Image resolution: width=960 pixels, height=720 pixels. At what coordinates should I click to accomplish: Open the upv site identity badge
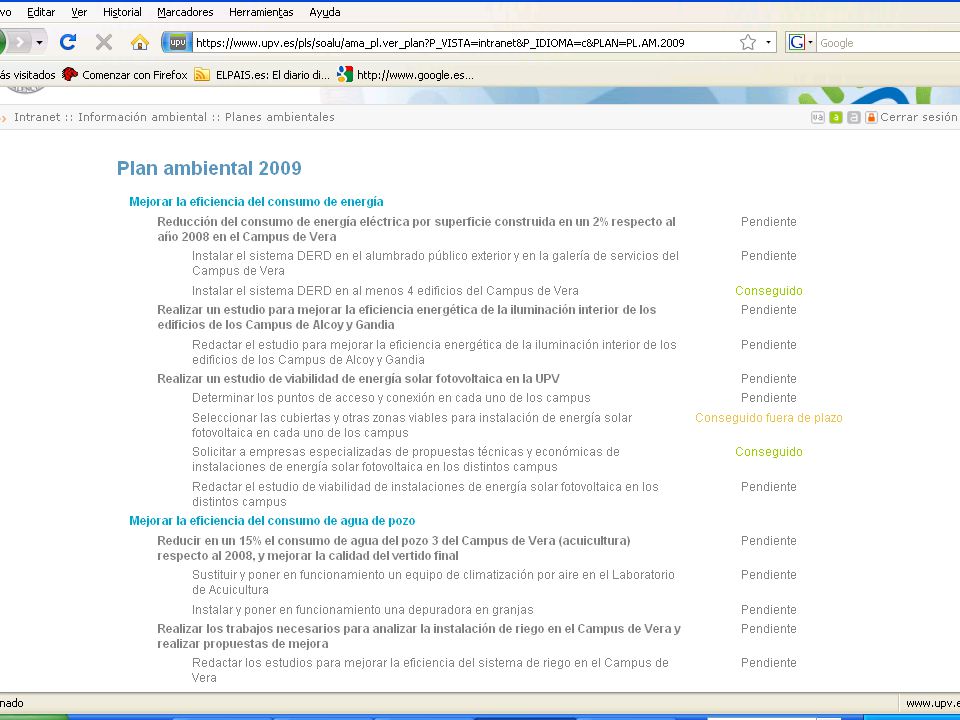[177, 42]
